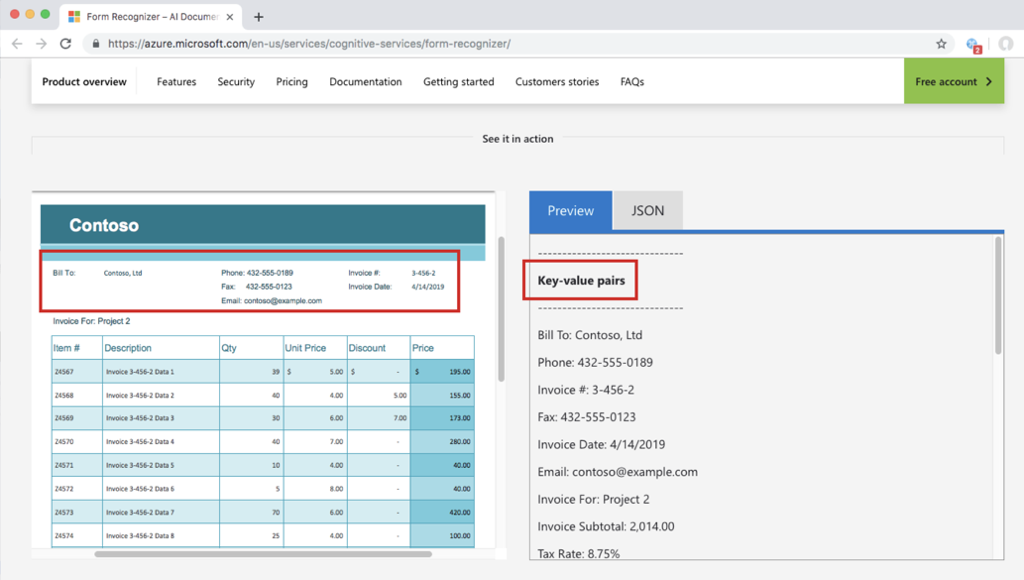Click macOS green fullscreen window button
This screenshot has width=1024, height=580.
(45, 14)
